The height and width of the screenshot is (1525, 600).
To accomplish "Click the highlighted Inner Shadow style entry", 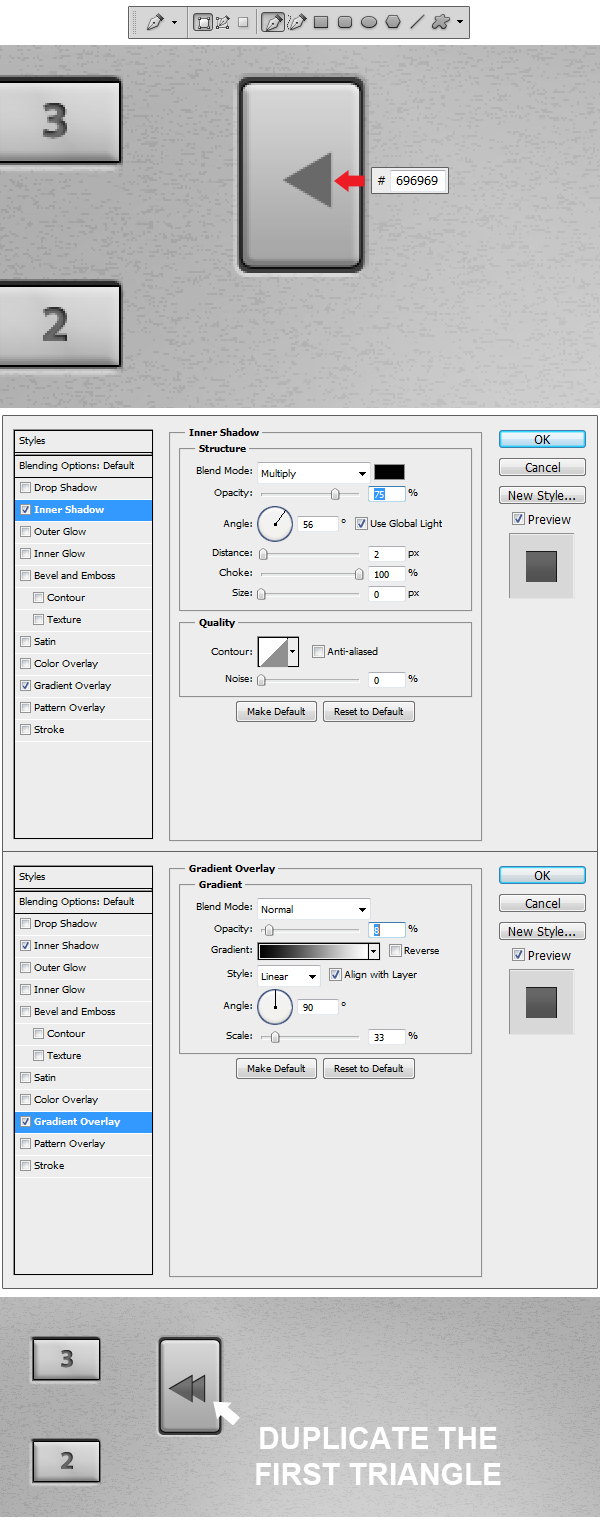I will [x=83, y=510].
